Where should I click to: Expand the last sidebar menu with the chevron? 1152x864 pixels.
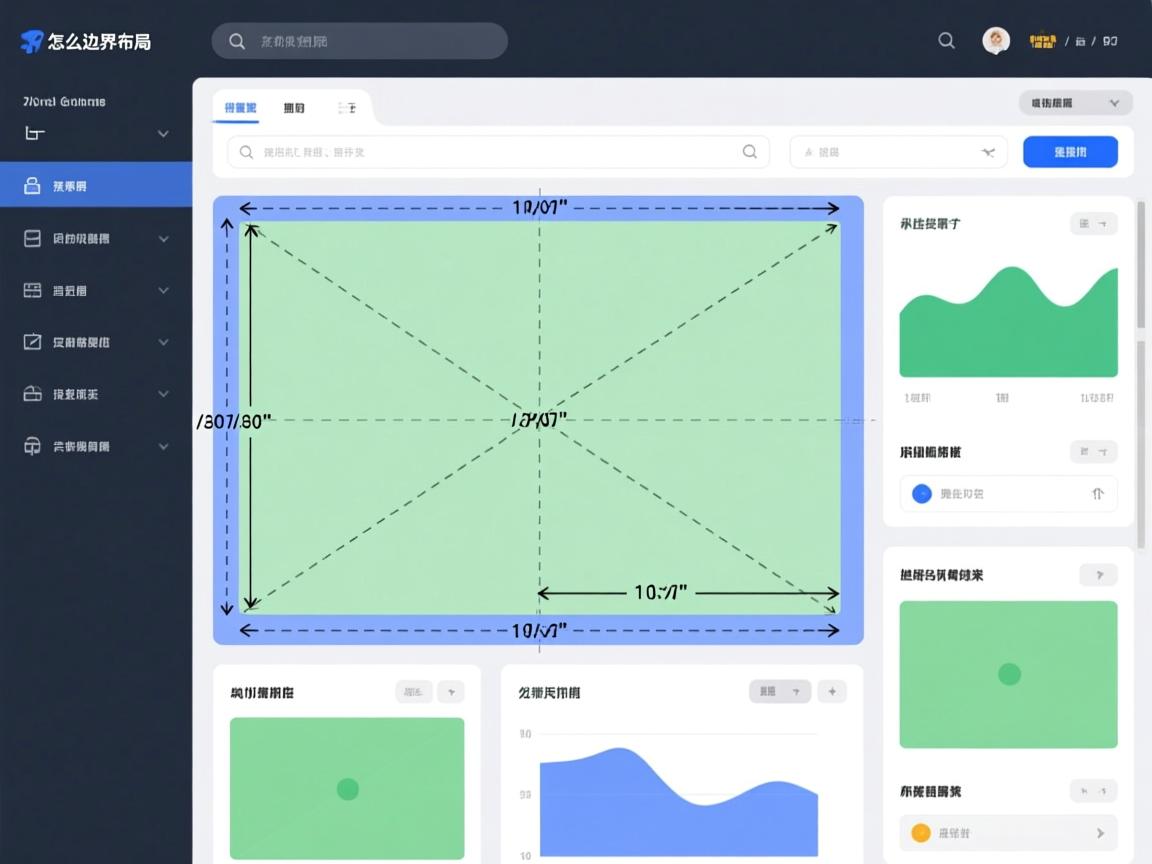[163, 446]
